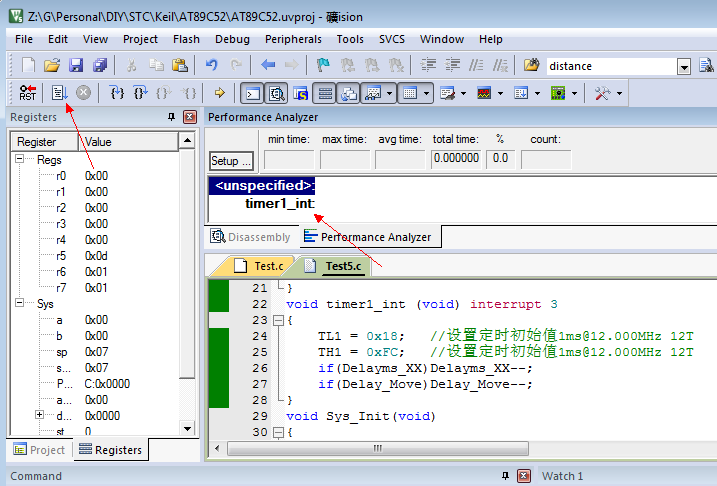Viewport: 717px width, 486px height.
Task: Toggle the Registers Window button
Action: pos(325,93)
